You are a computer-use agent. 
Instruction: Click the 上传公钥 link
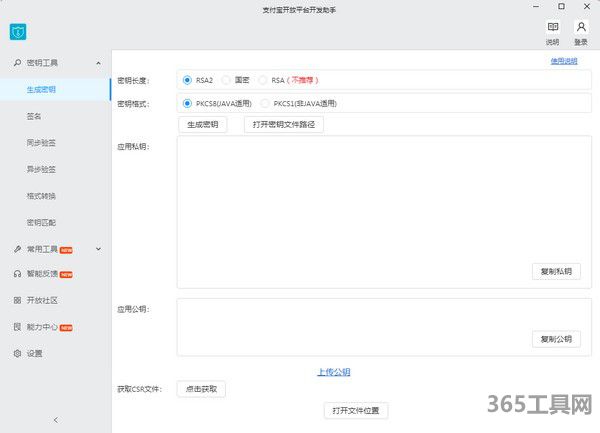coord(334,372)
